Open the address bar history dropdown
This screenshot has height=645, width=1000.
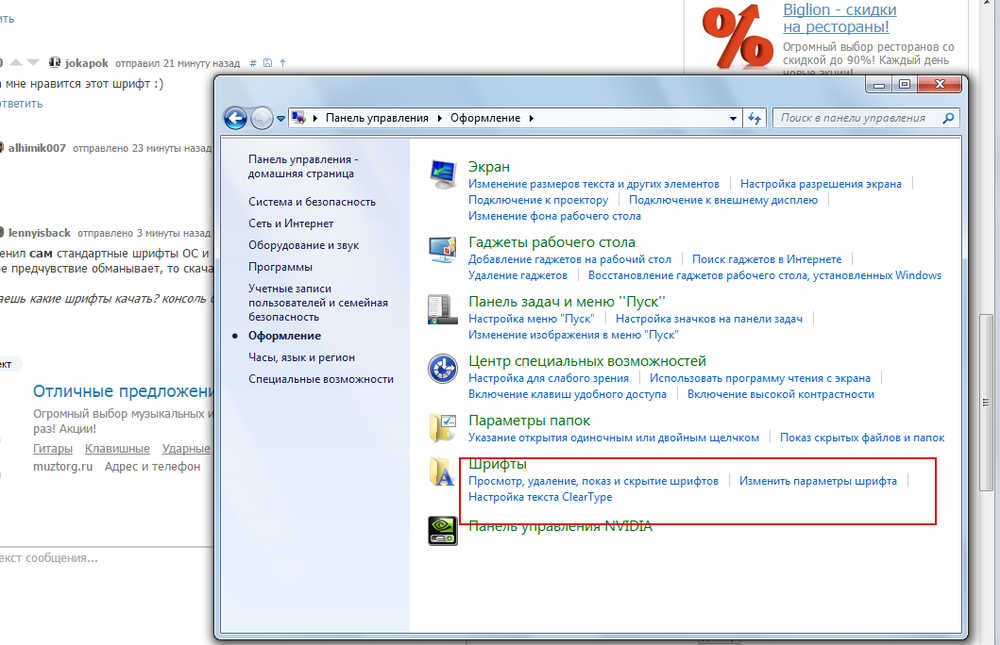pos(732,118)
